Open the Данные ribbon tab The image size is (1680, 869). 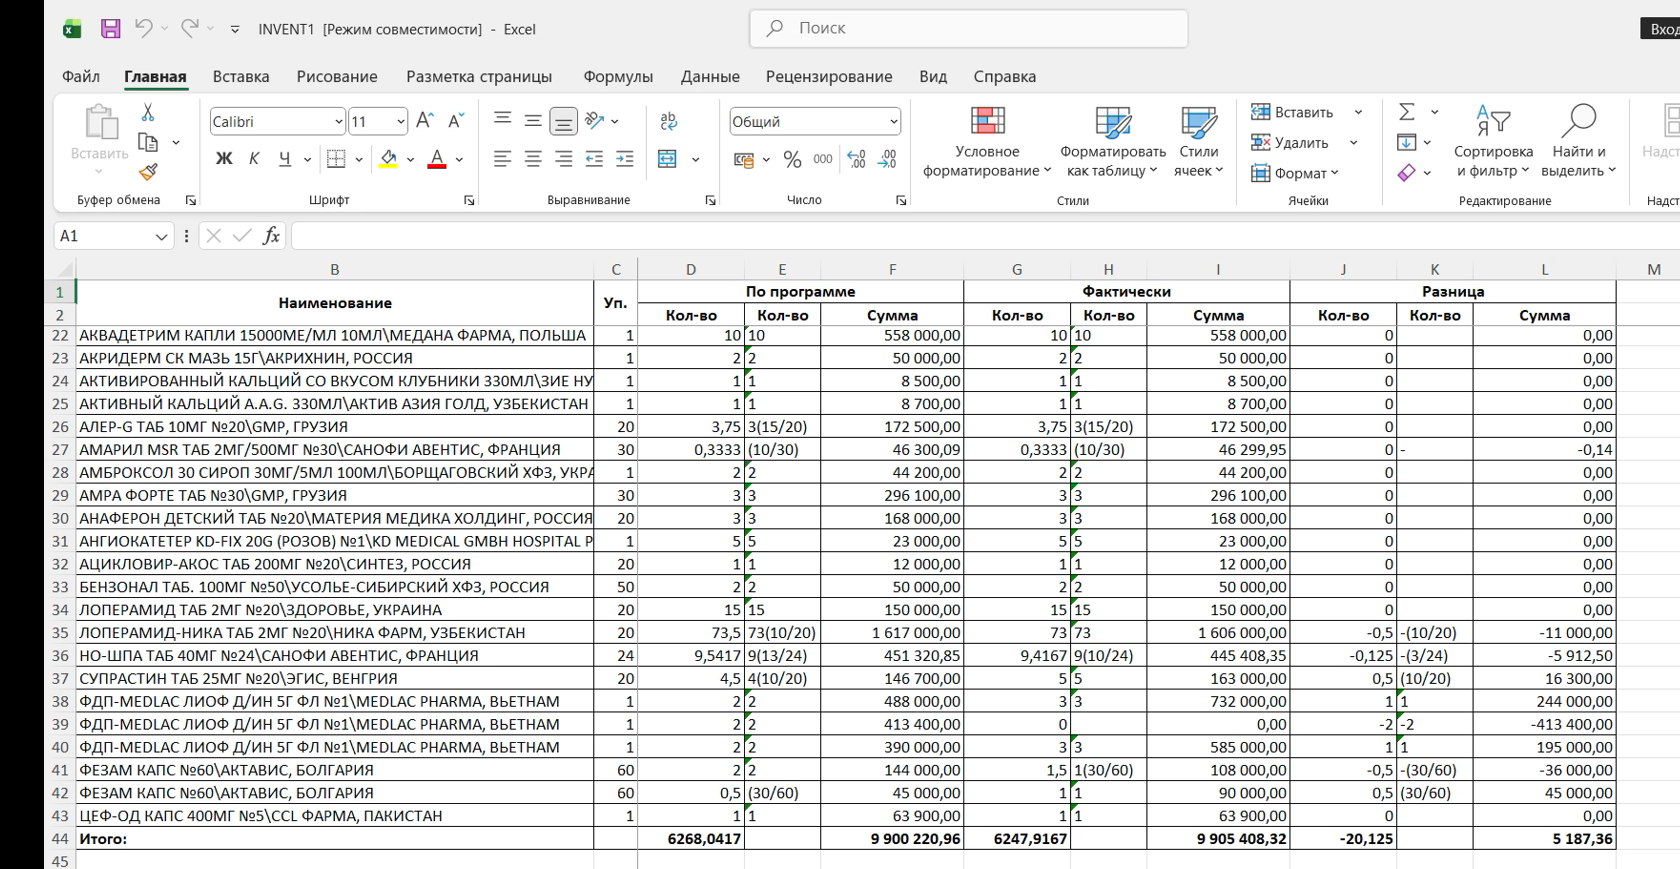[x=710, y=77]
